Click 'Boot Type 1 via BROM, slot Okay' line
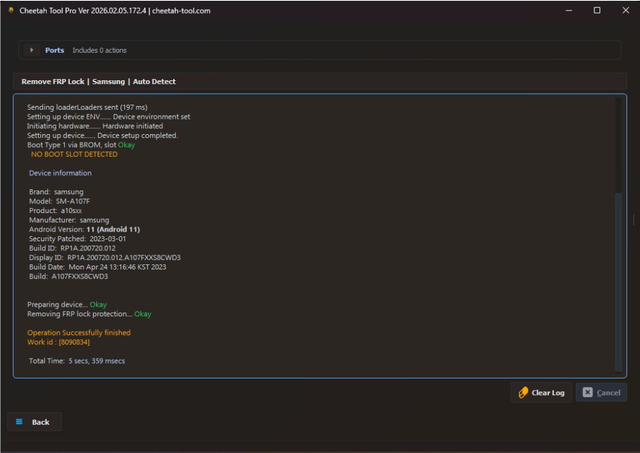The height and width of the screenshot is (453, 640). click(x=81, y=145)
